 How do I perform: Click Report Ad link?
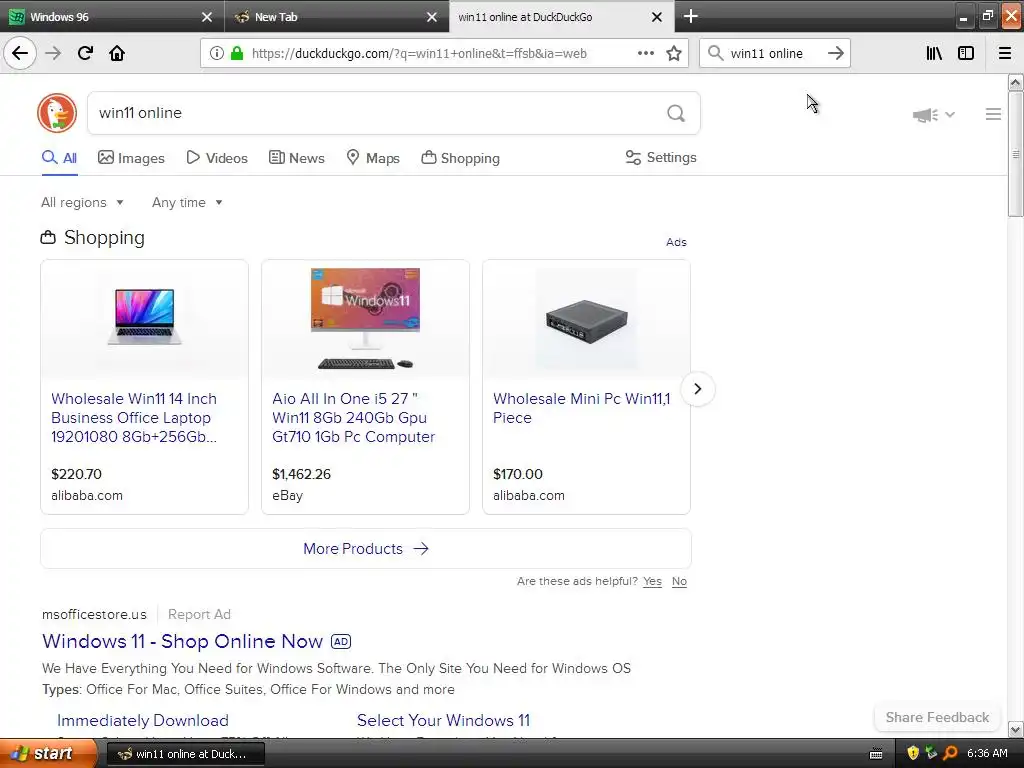199,614
